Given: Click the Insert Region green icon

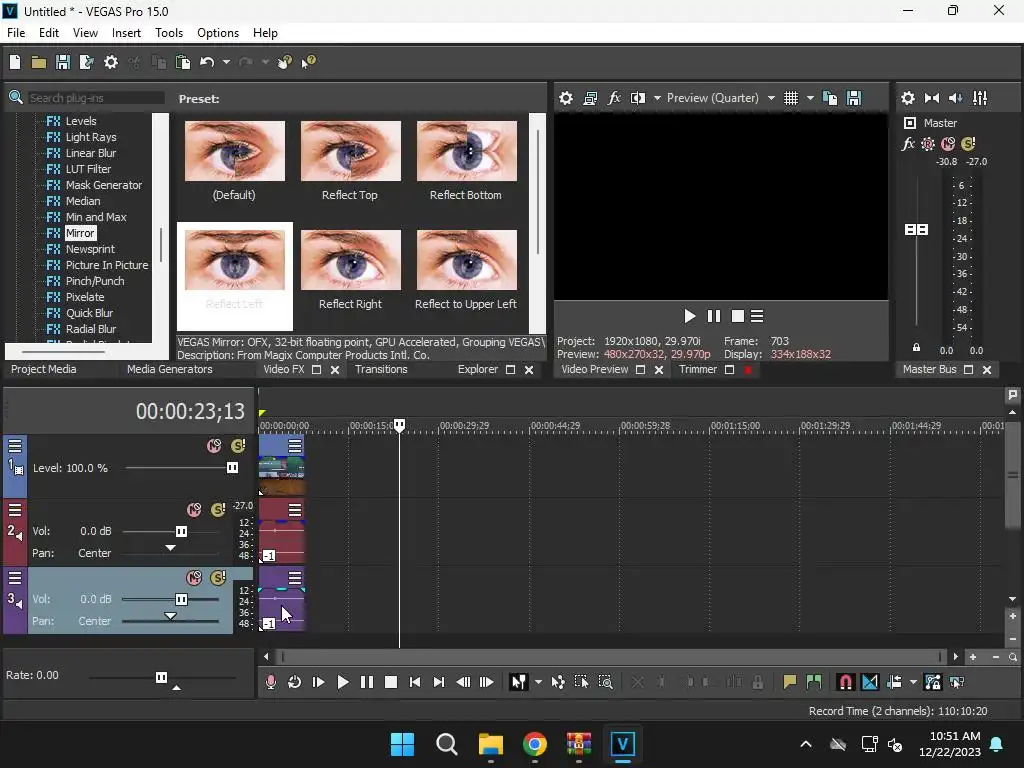Looking at the screenshot, I should [x=814, y=682].
